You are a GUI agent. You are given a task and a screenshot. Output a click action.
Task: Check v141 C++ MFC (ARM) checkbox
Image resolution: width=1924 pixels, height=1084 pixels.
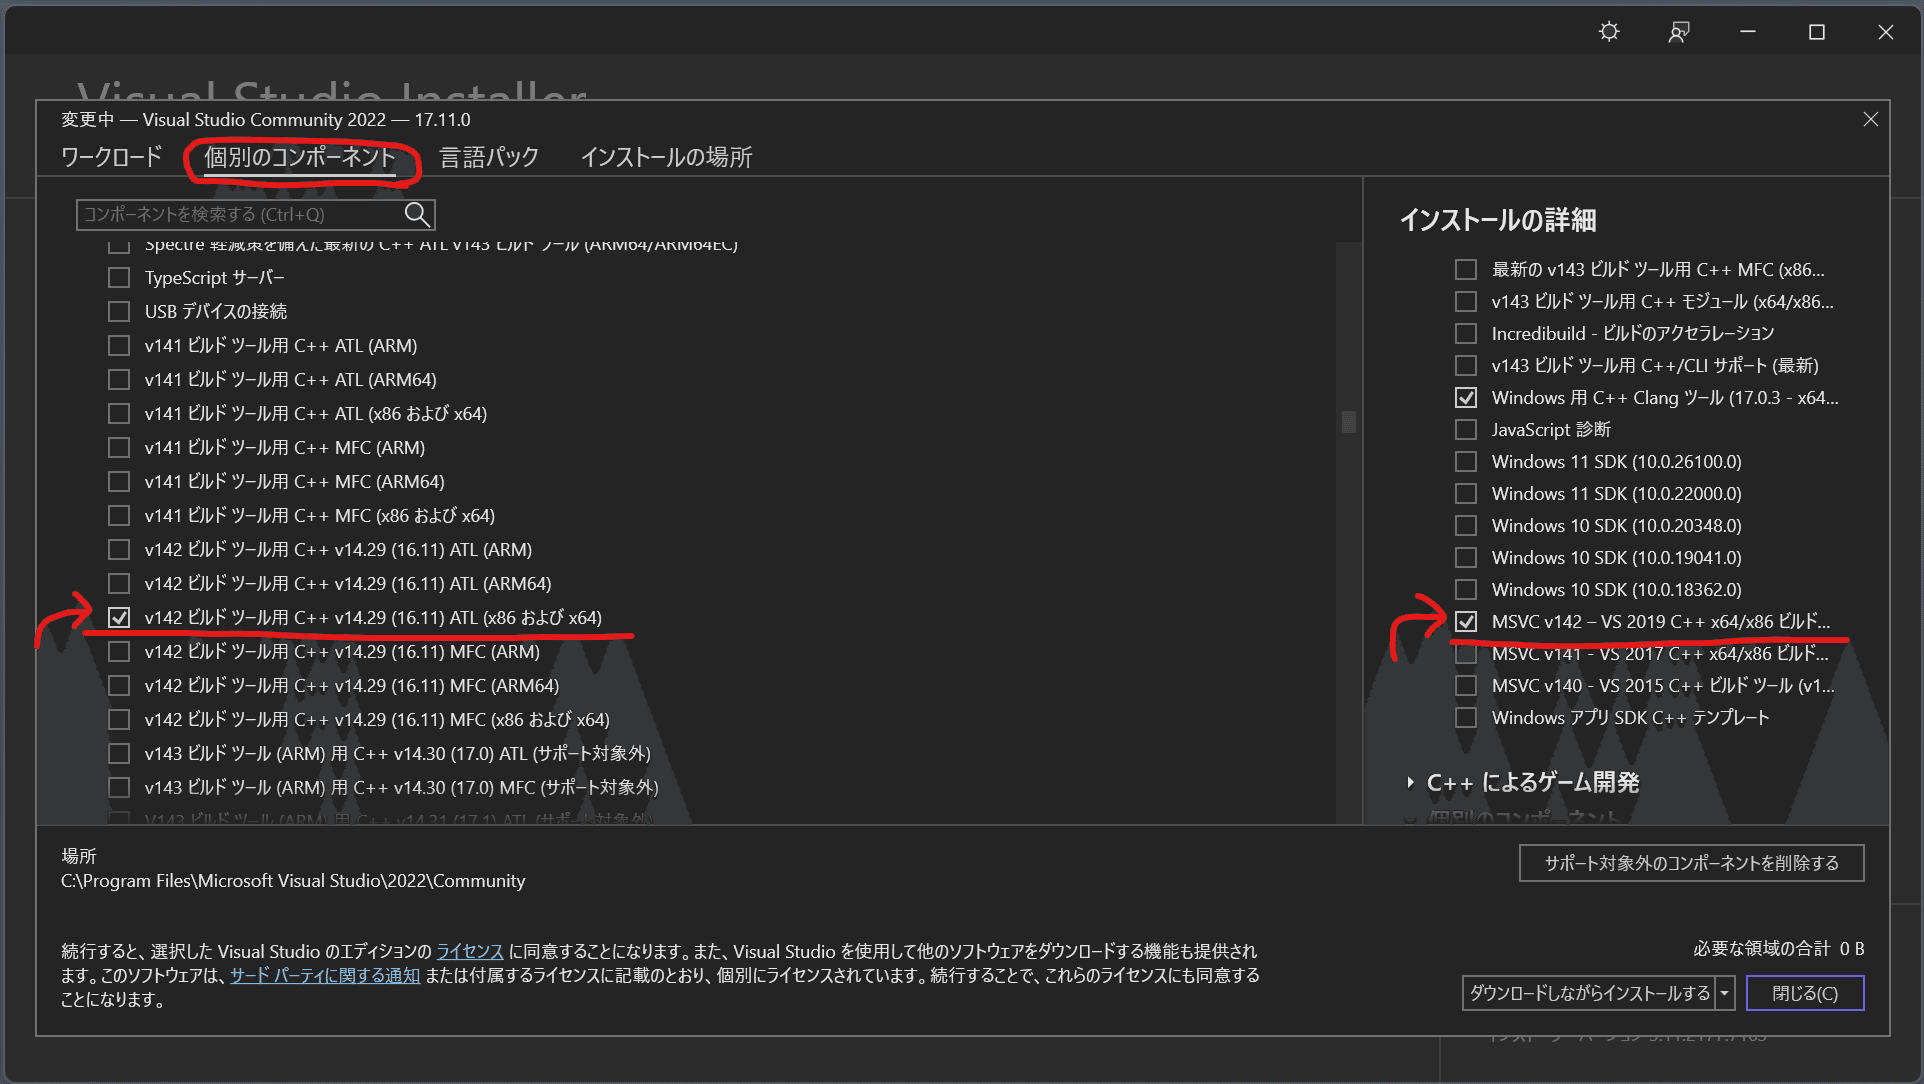click(119, 447)
